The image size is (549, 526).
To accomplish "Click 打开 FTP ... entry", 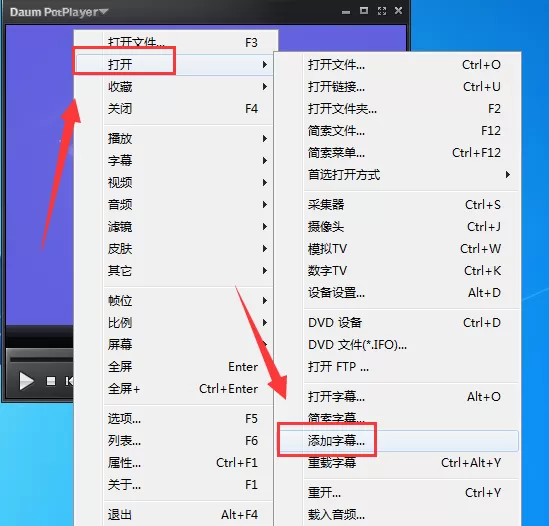I will point(397,367).
